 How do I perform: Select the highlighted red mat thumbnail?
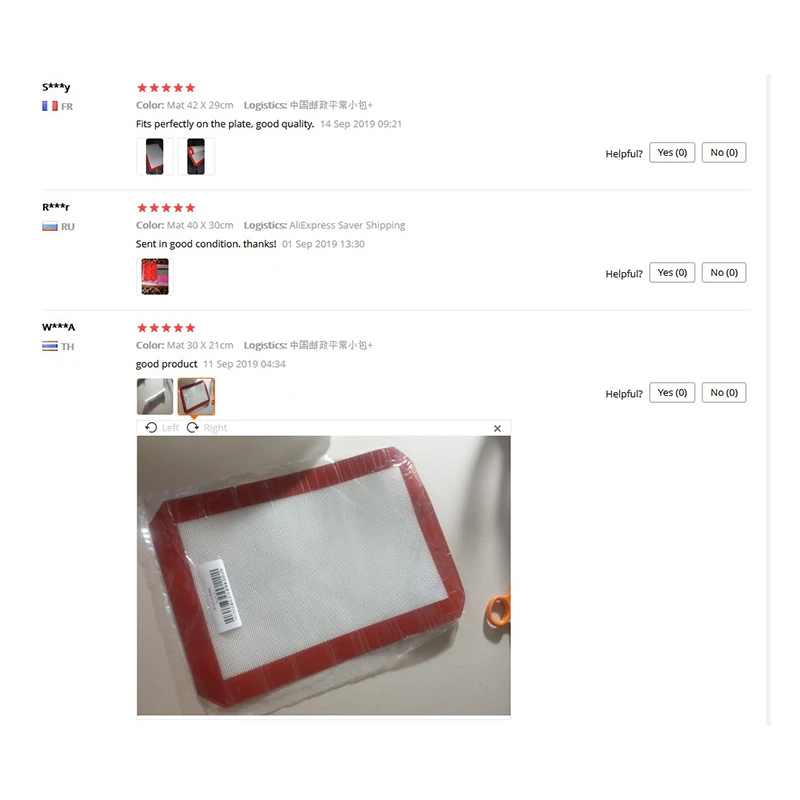click(196, 396)
